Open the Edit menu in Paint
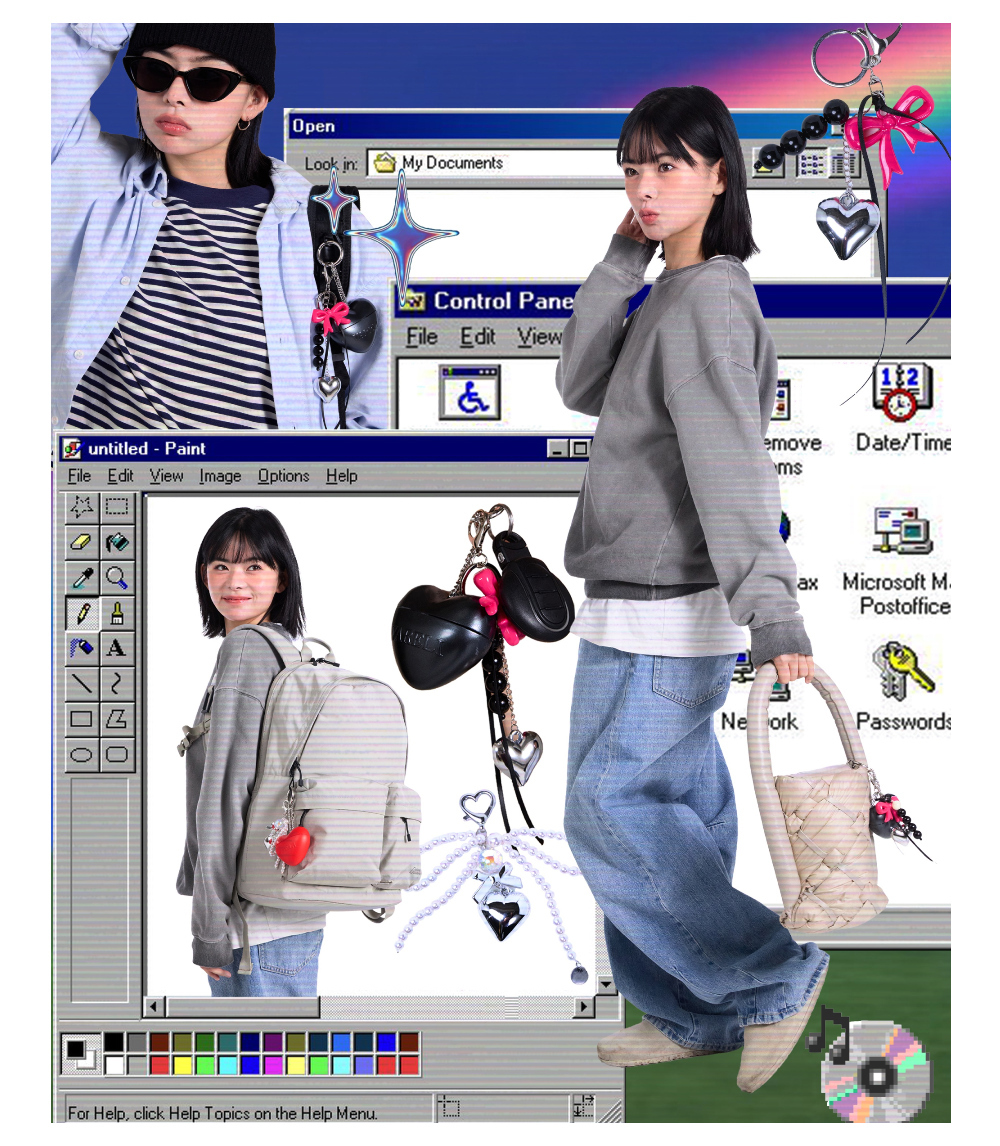1000x1146 pixels. point(120,476)
